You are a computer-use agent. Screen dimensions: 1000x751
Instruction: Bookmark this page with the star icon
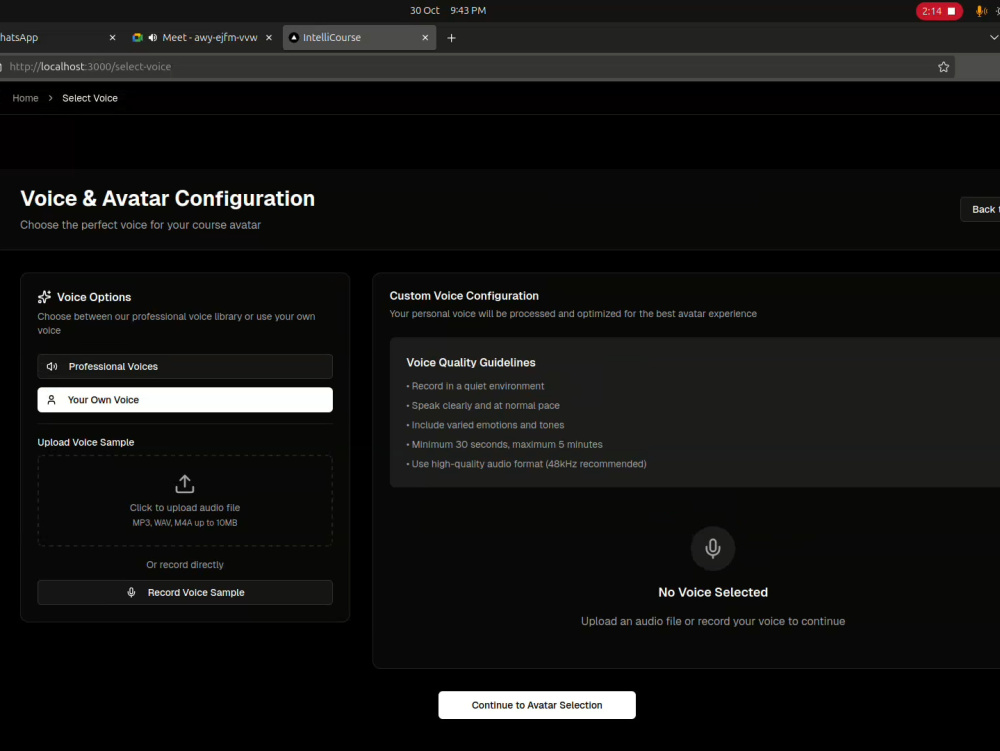(x=943, y=67)
